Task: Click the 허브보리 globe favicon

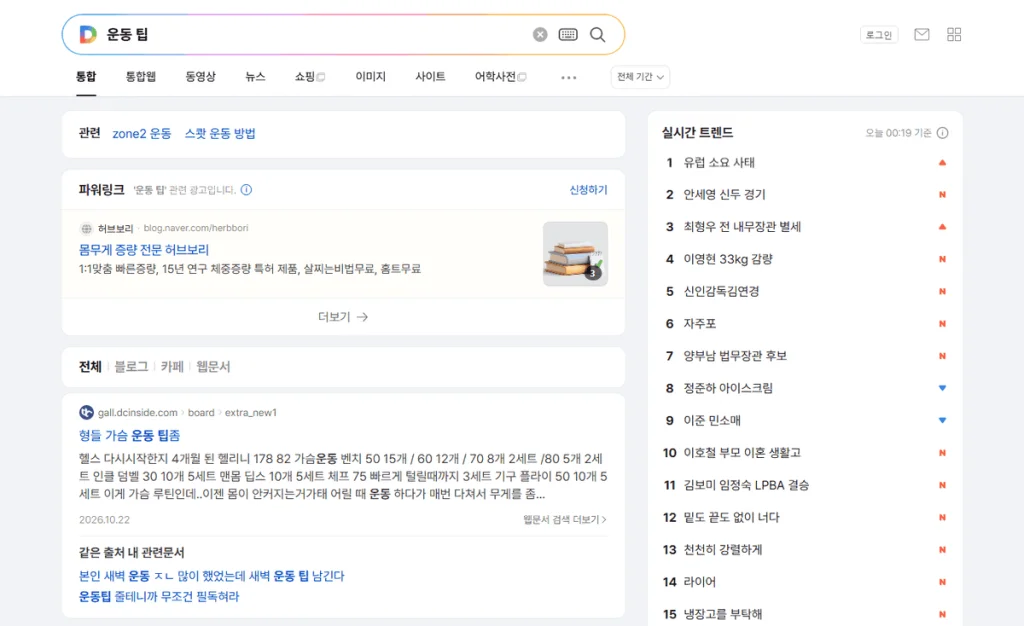Action: (x=86, y=228)
